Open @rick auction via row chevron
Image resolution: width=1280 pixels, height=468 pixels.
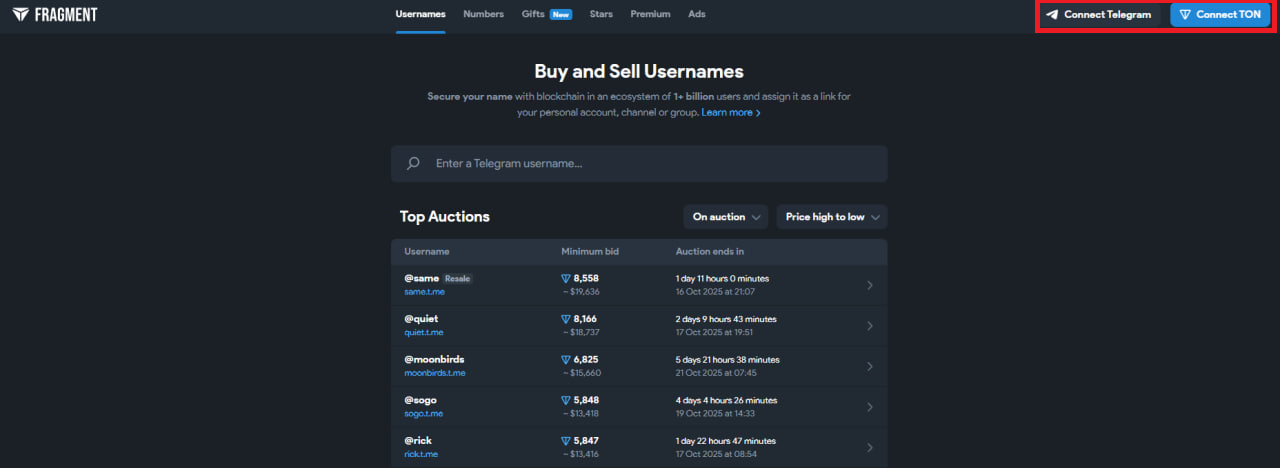click(869, 447)
